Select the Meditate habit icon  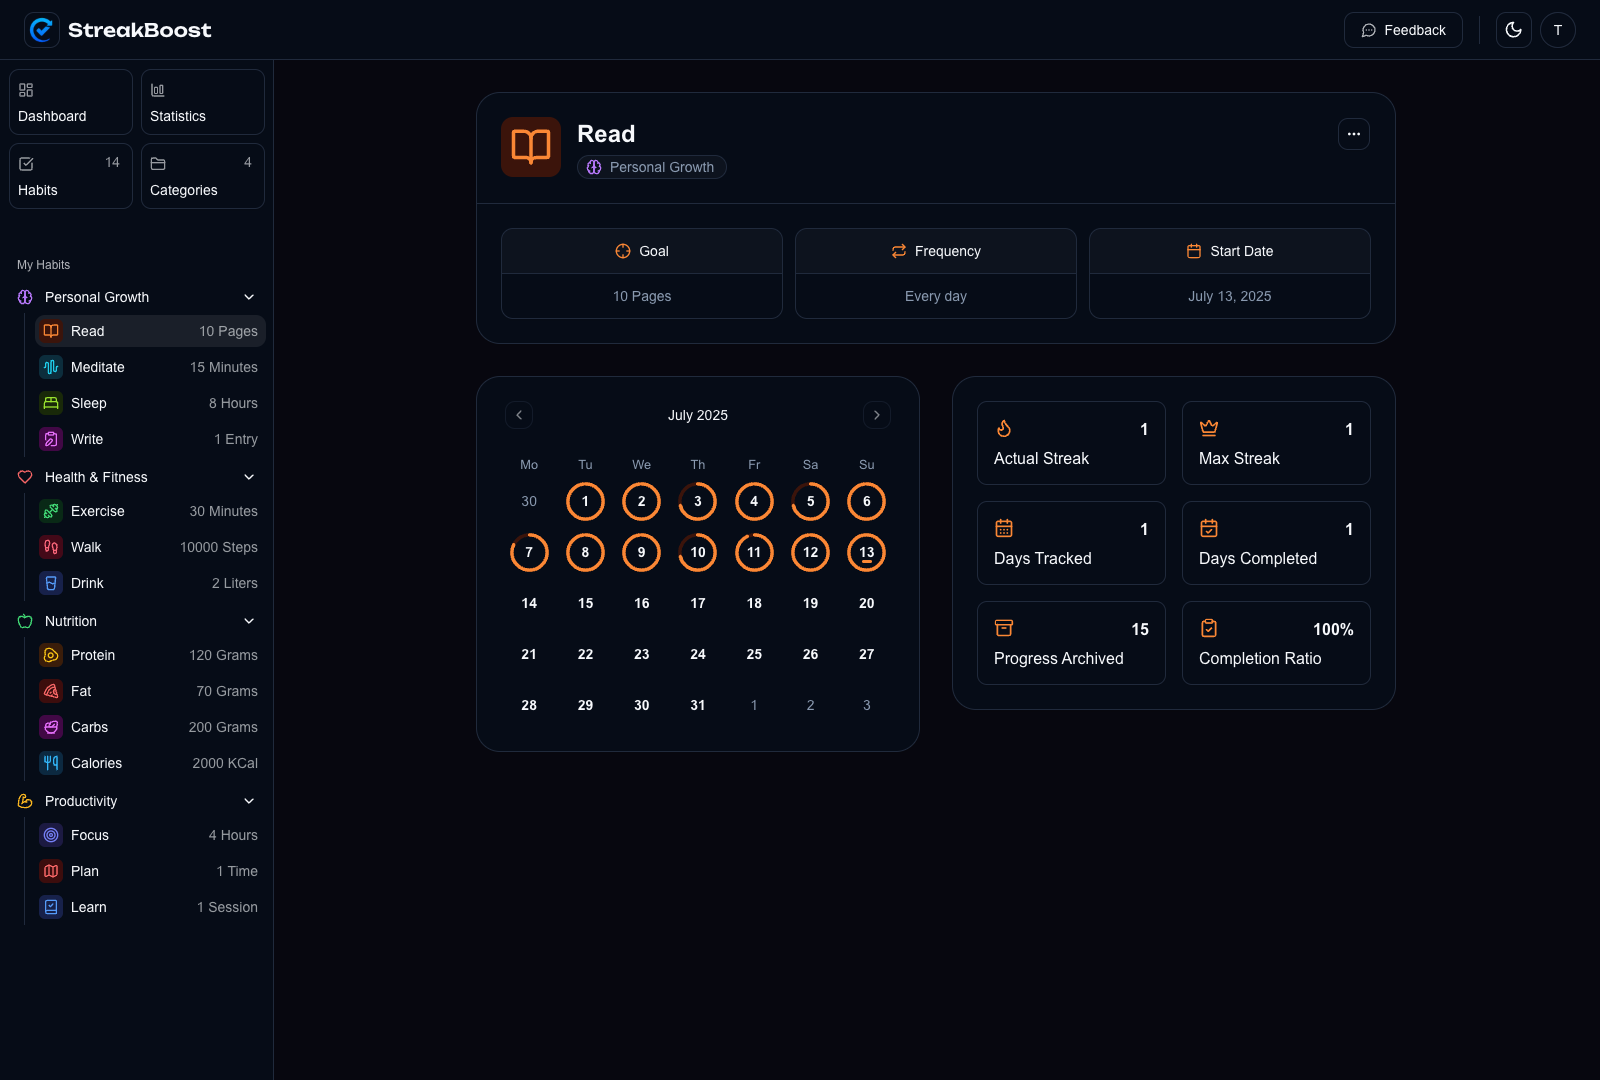tap(51, 367)
